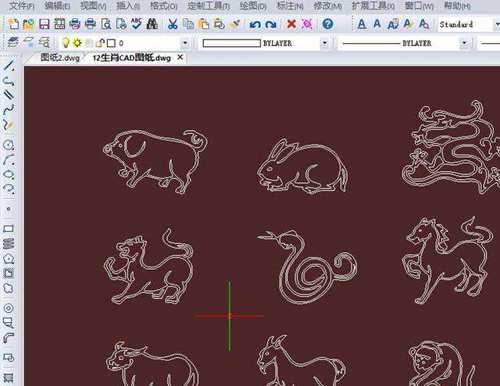This screenshot has width=500, height=386.
Task: Click the binoculars Find icon
Action: coord(152,24)
